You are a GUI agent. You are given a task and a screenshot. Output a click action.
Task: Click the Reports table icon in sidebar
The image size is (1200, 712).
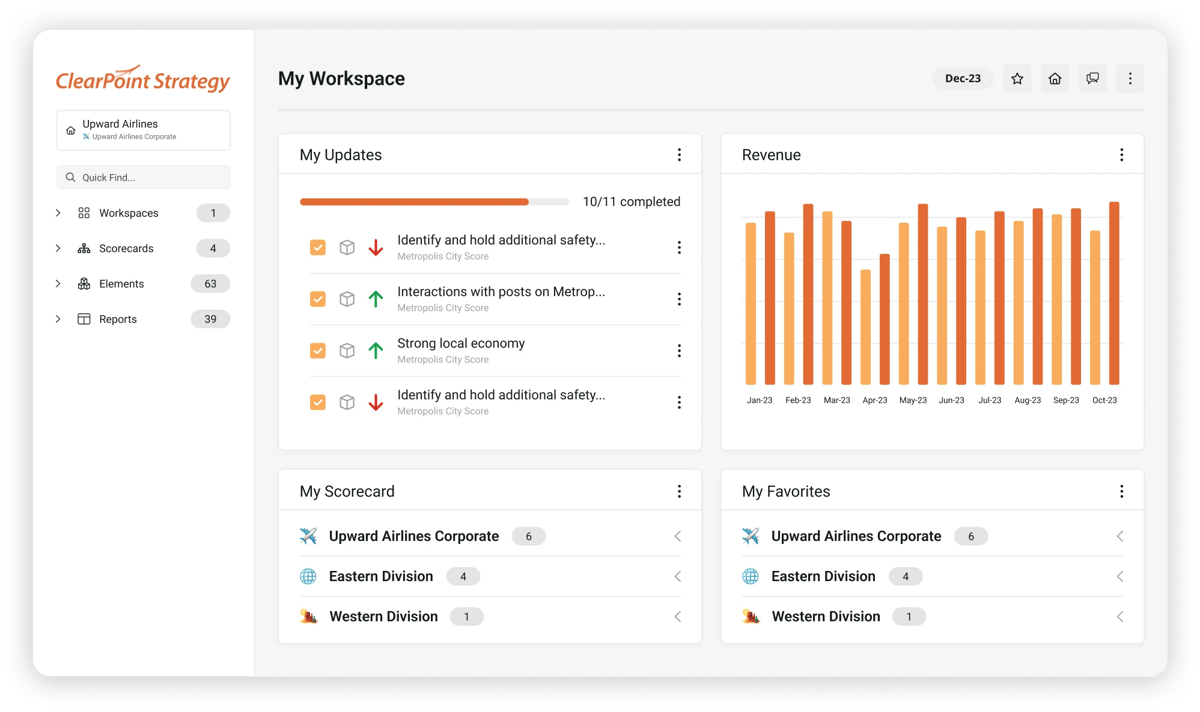pos(84,319)
